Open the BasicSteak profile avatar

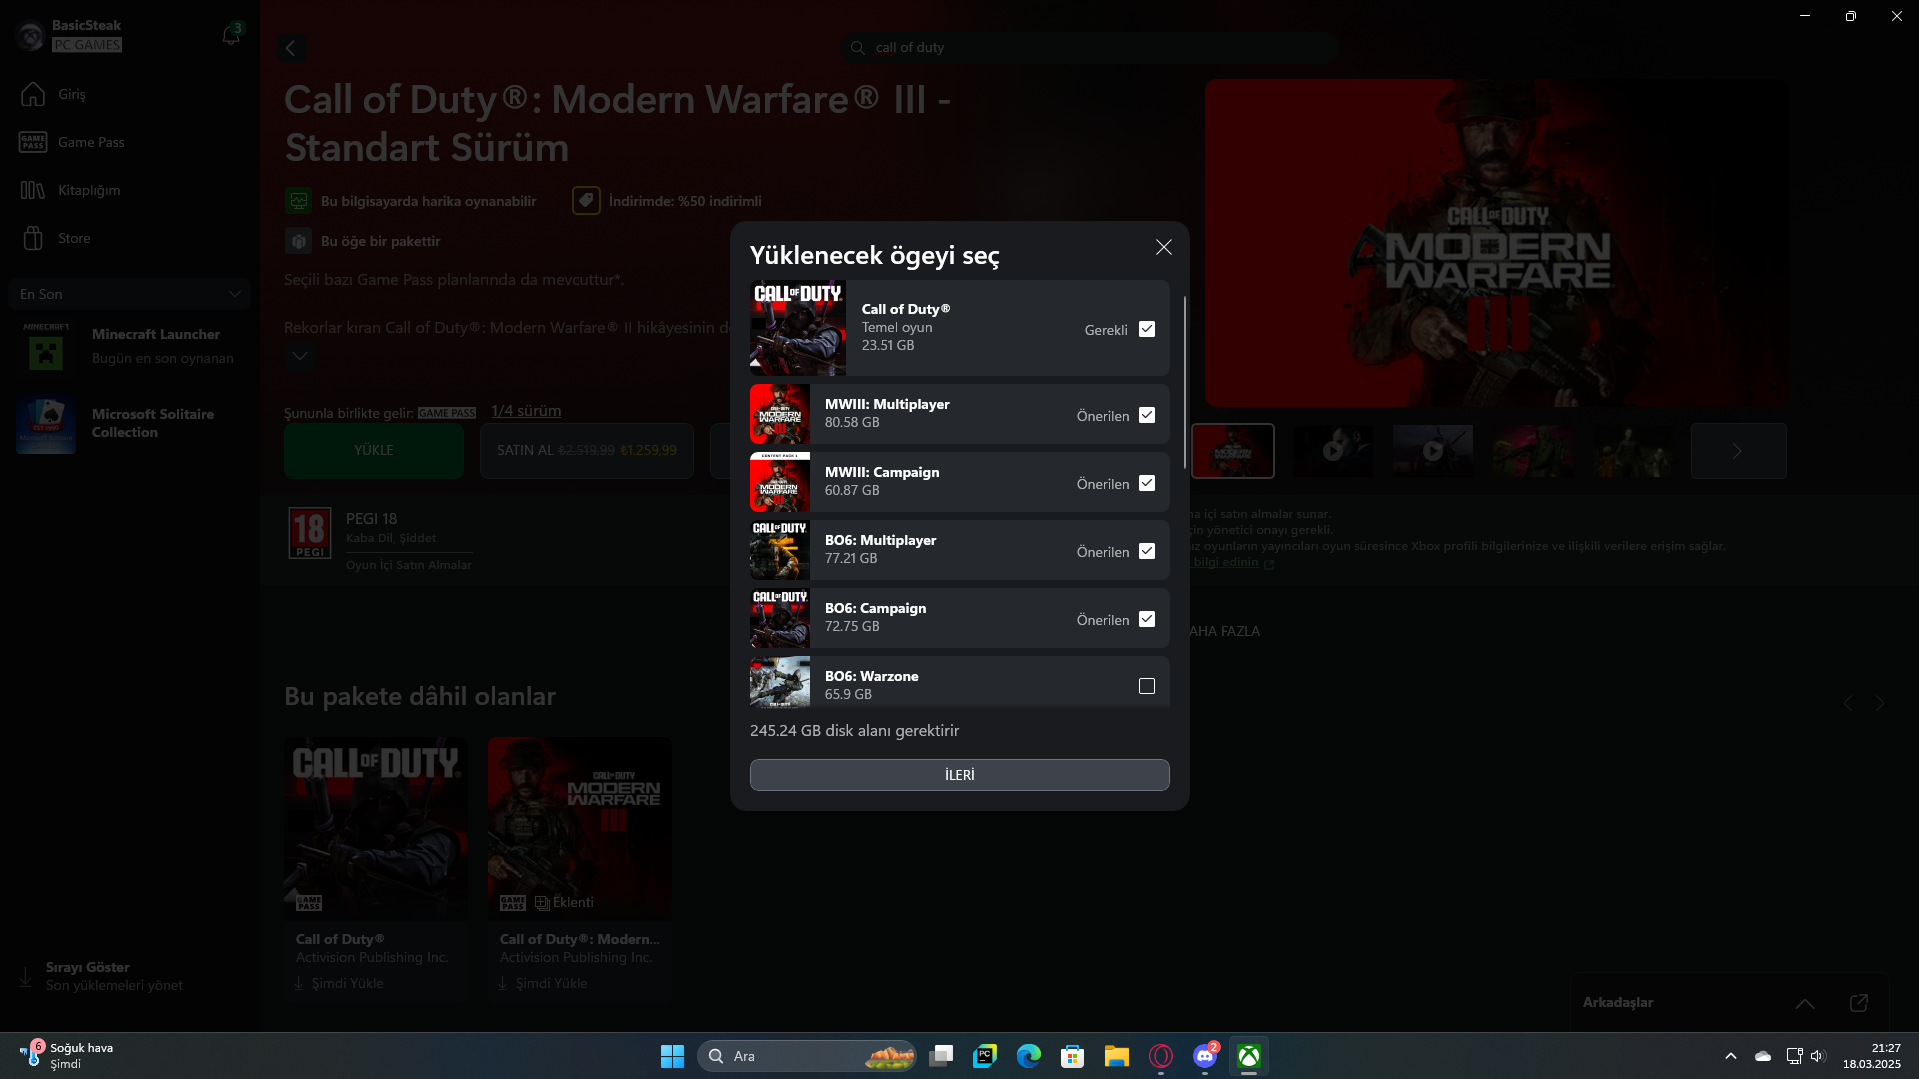[30, 35]
